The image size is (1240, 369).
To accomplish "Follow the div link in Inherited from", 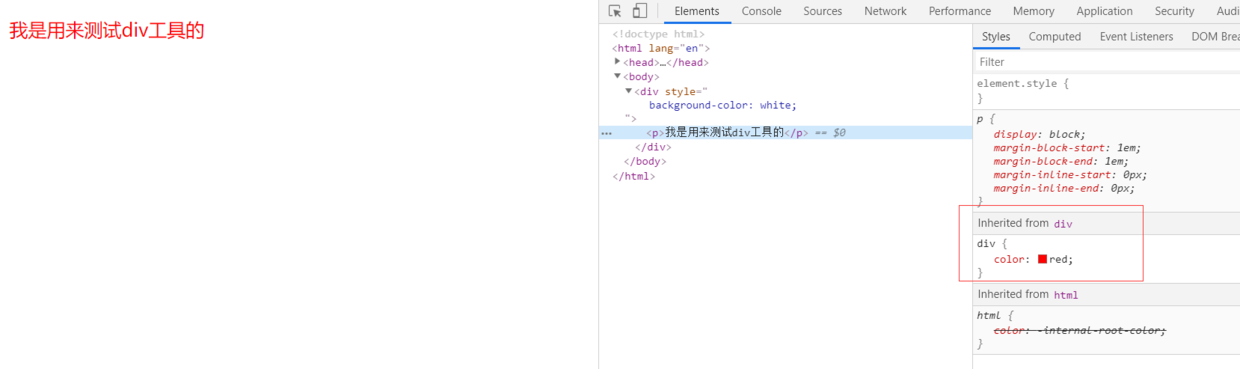I will (1063, 224).
